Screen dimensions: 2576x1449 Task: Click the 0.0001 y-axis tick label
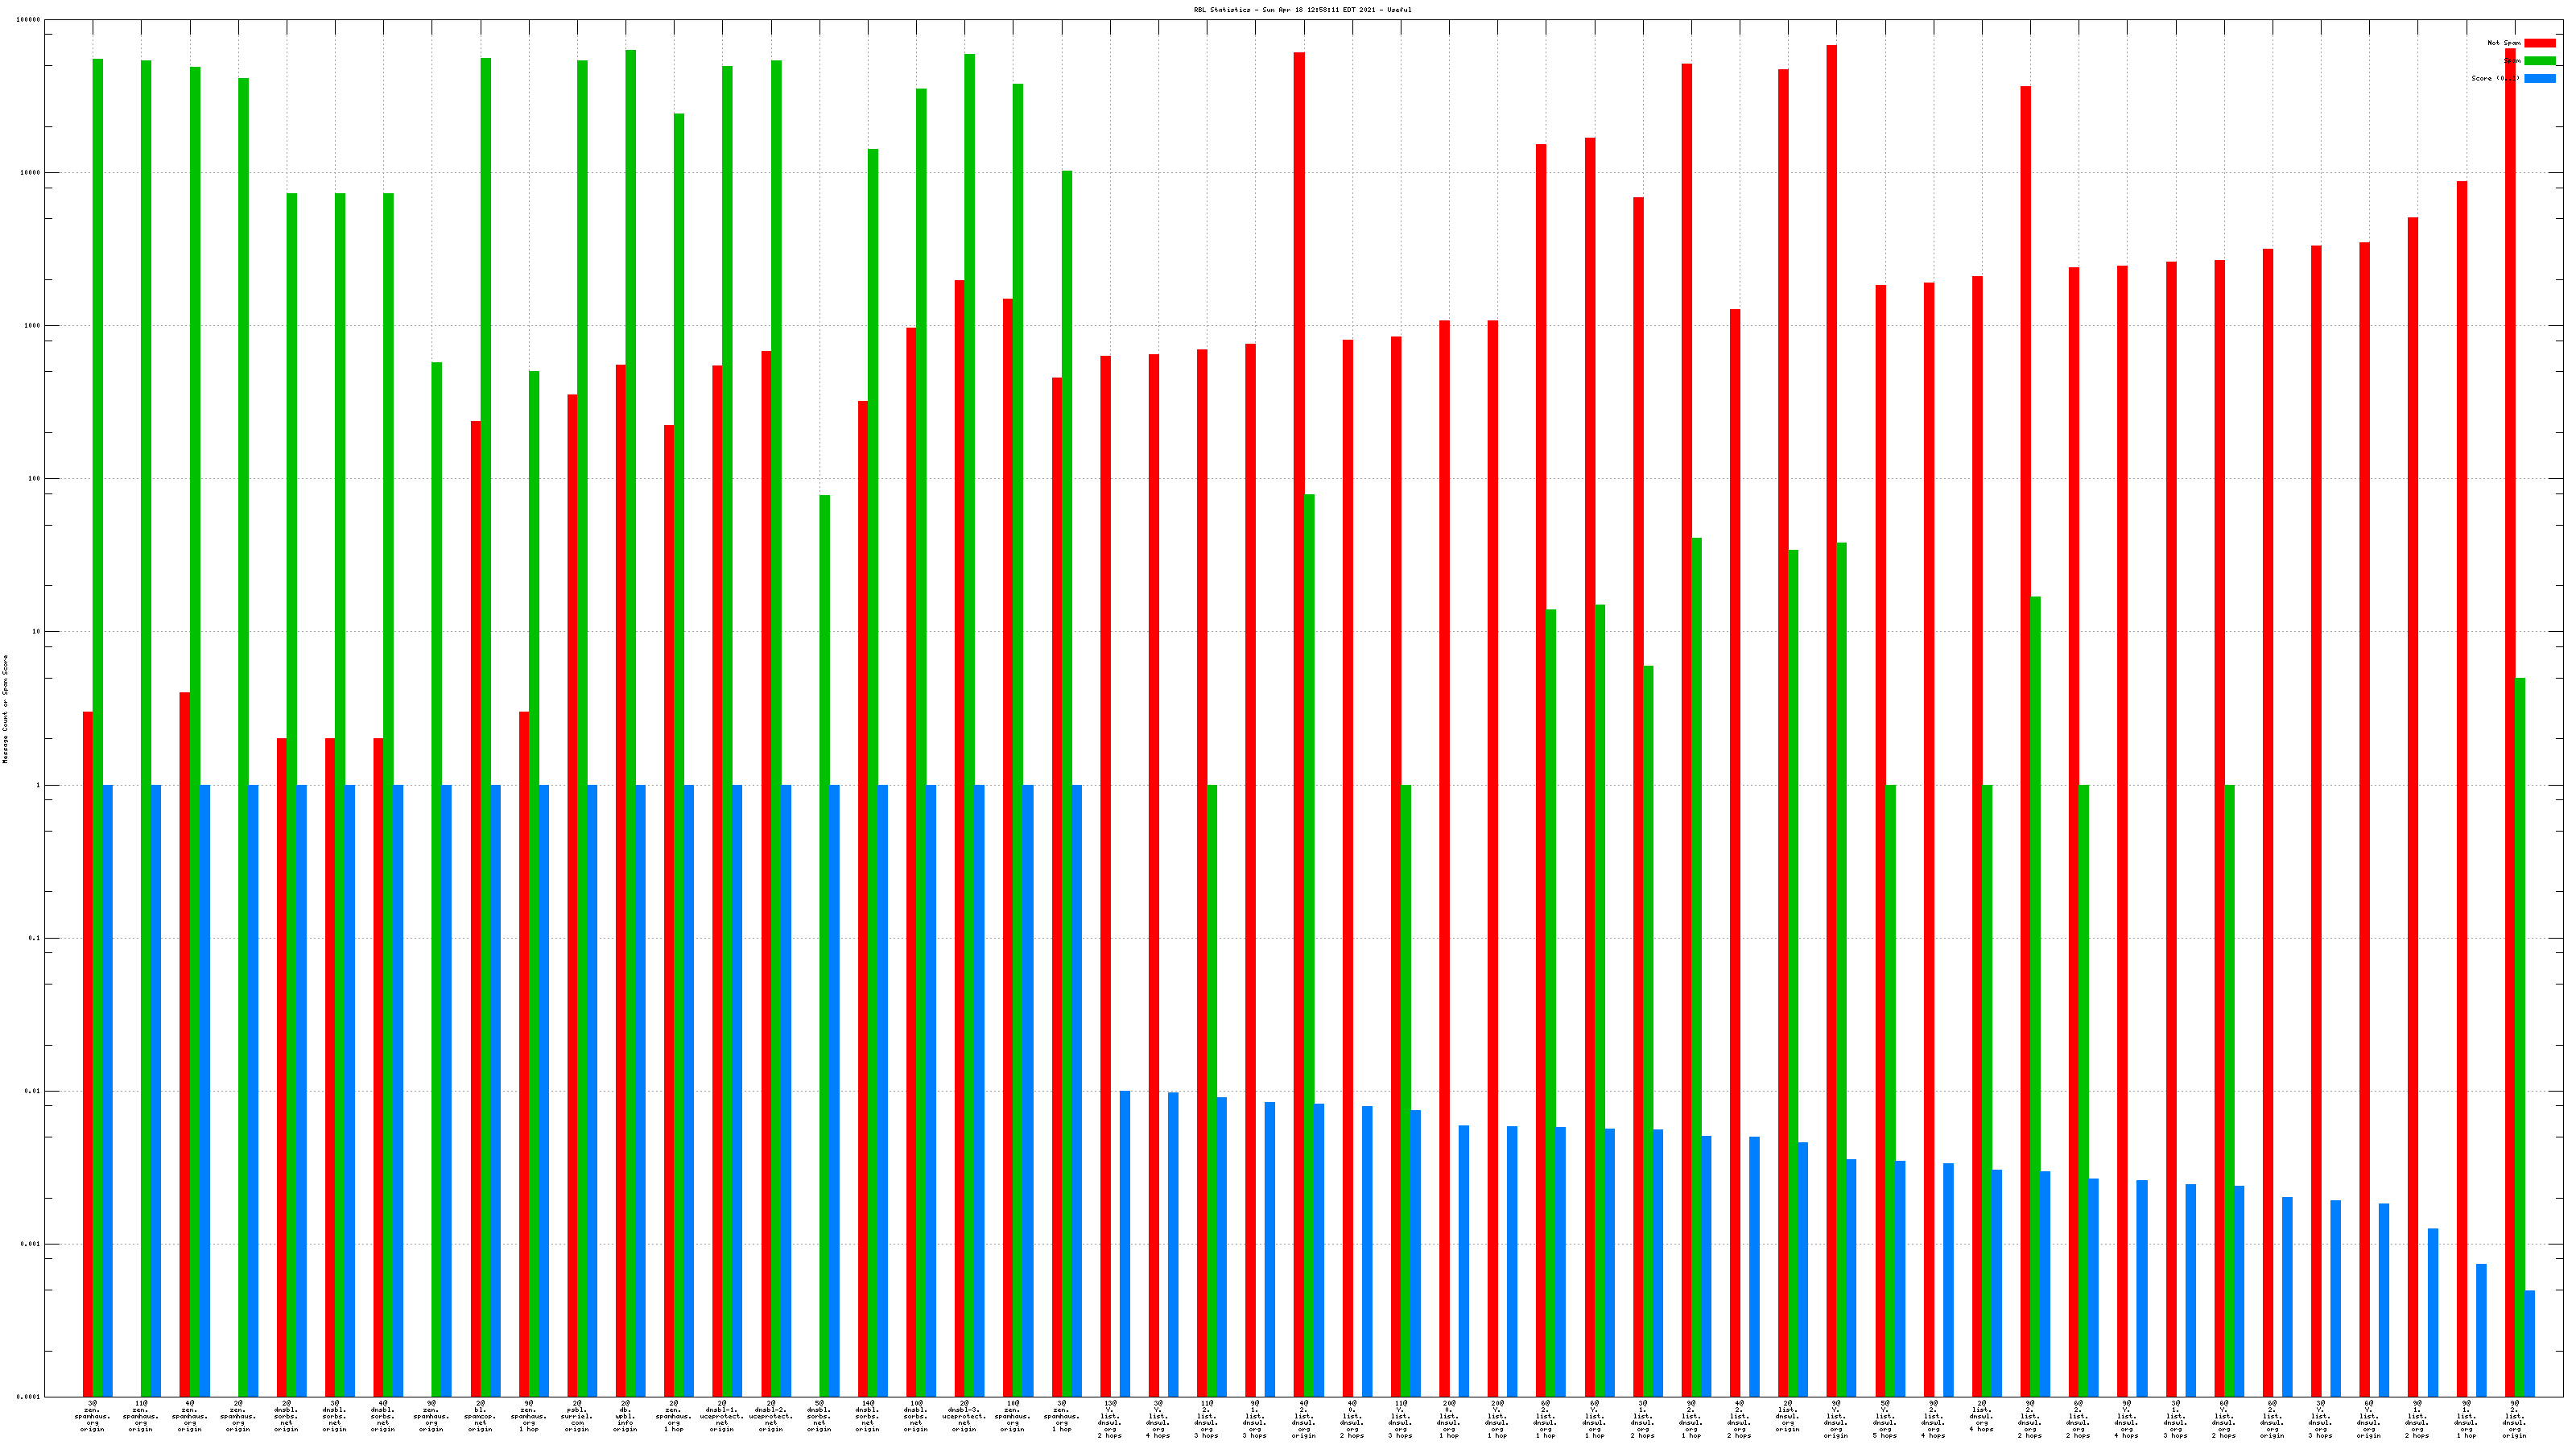coord(29,1397)
